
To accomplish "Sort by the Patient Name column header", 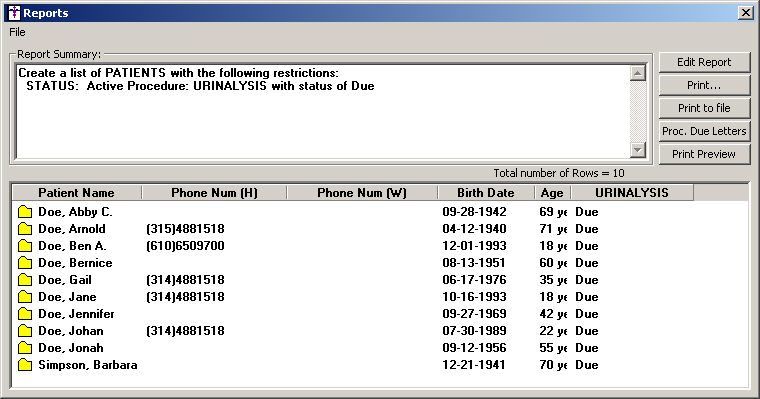I will (x=77, y=193).
